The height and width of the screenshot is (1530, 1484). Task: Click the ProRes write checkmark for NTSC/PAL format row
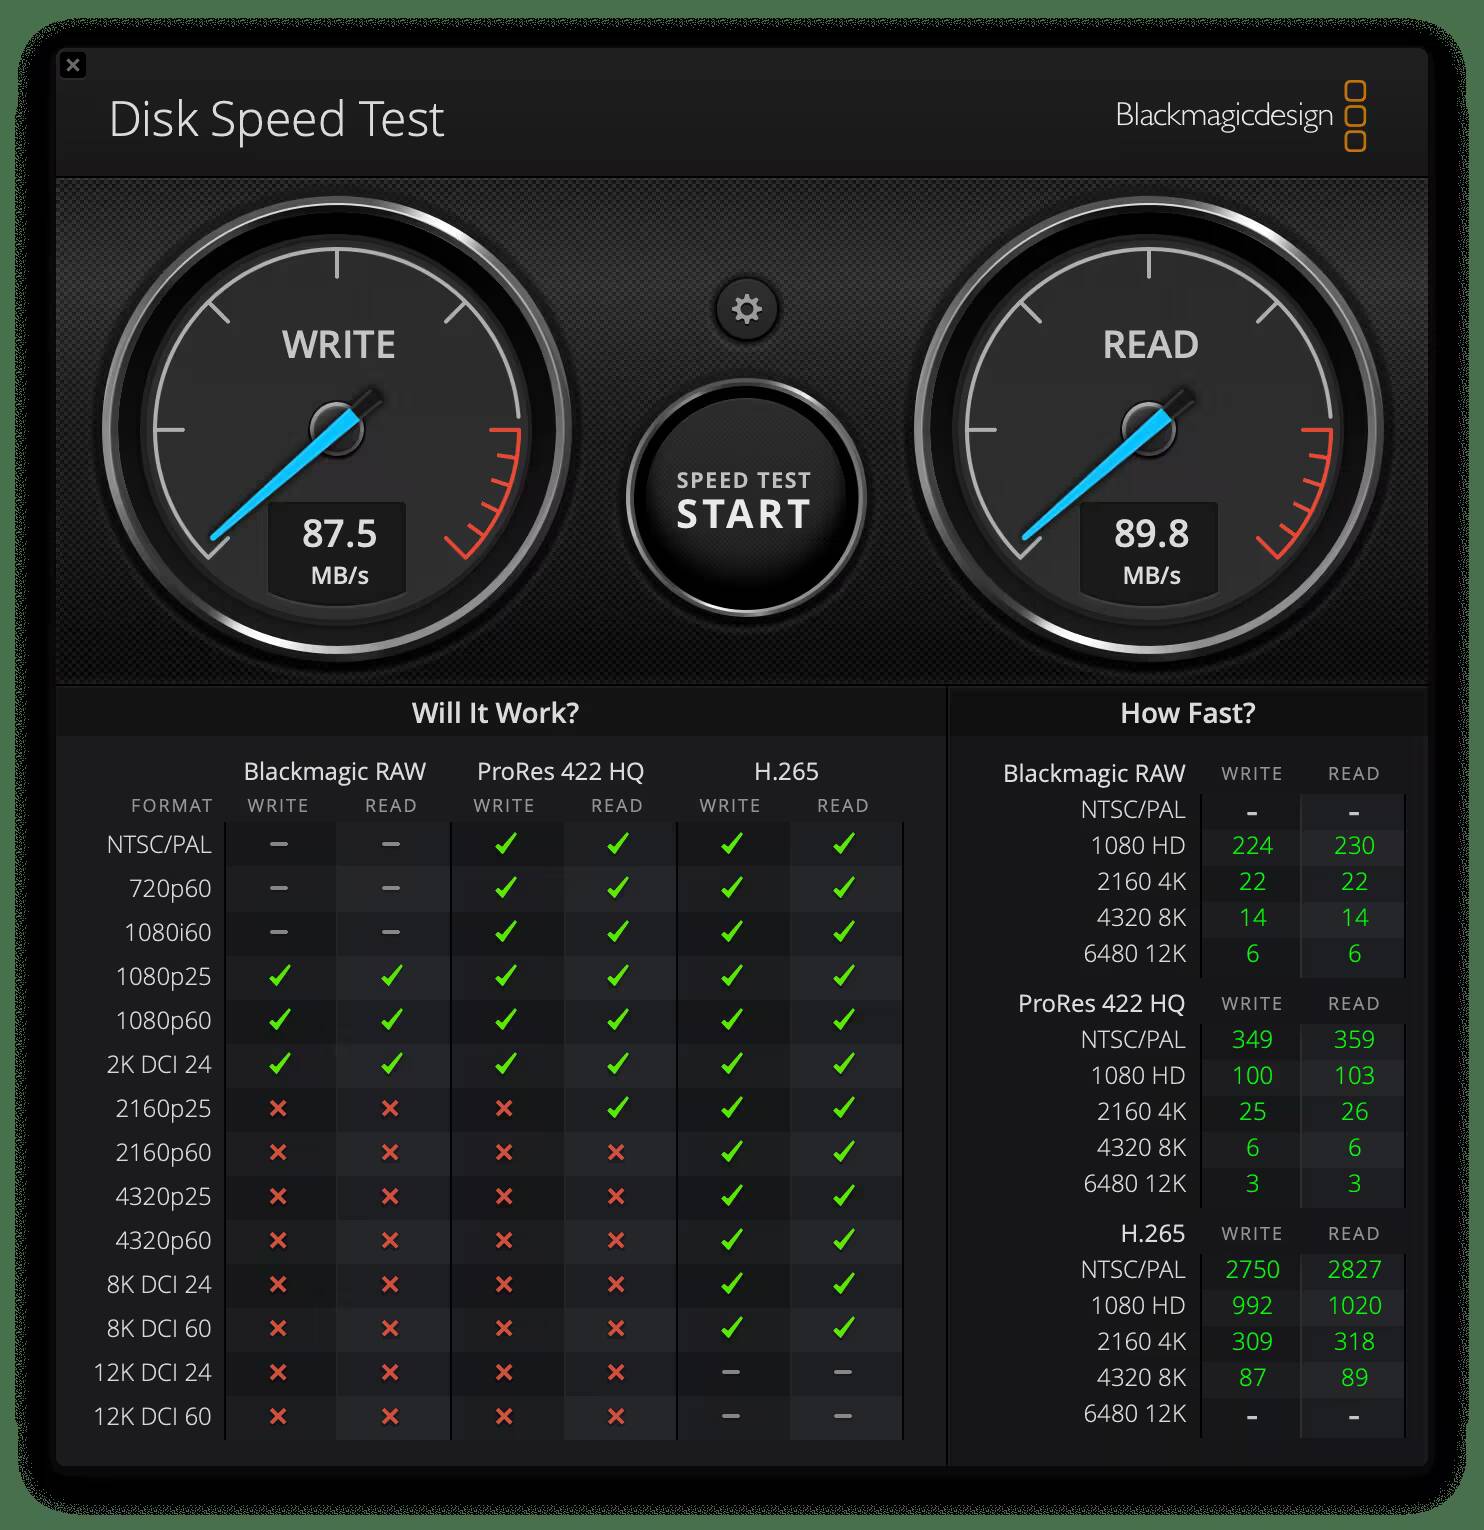pos(505,844)
